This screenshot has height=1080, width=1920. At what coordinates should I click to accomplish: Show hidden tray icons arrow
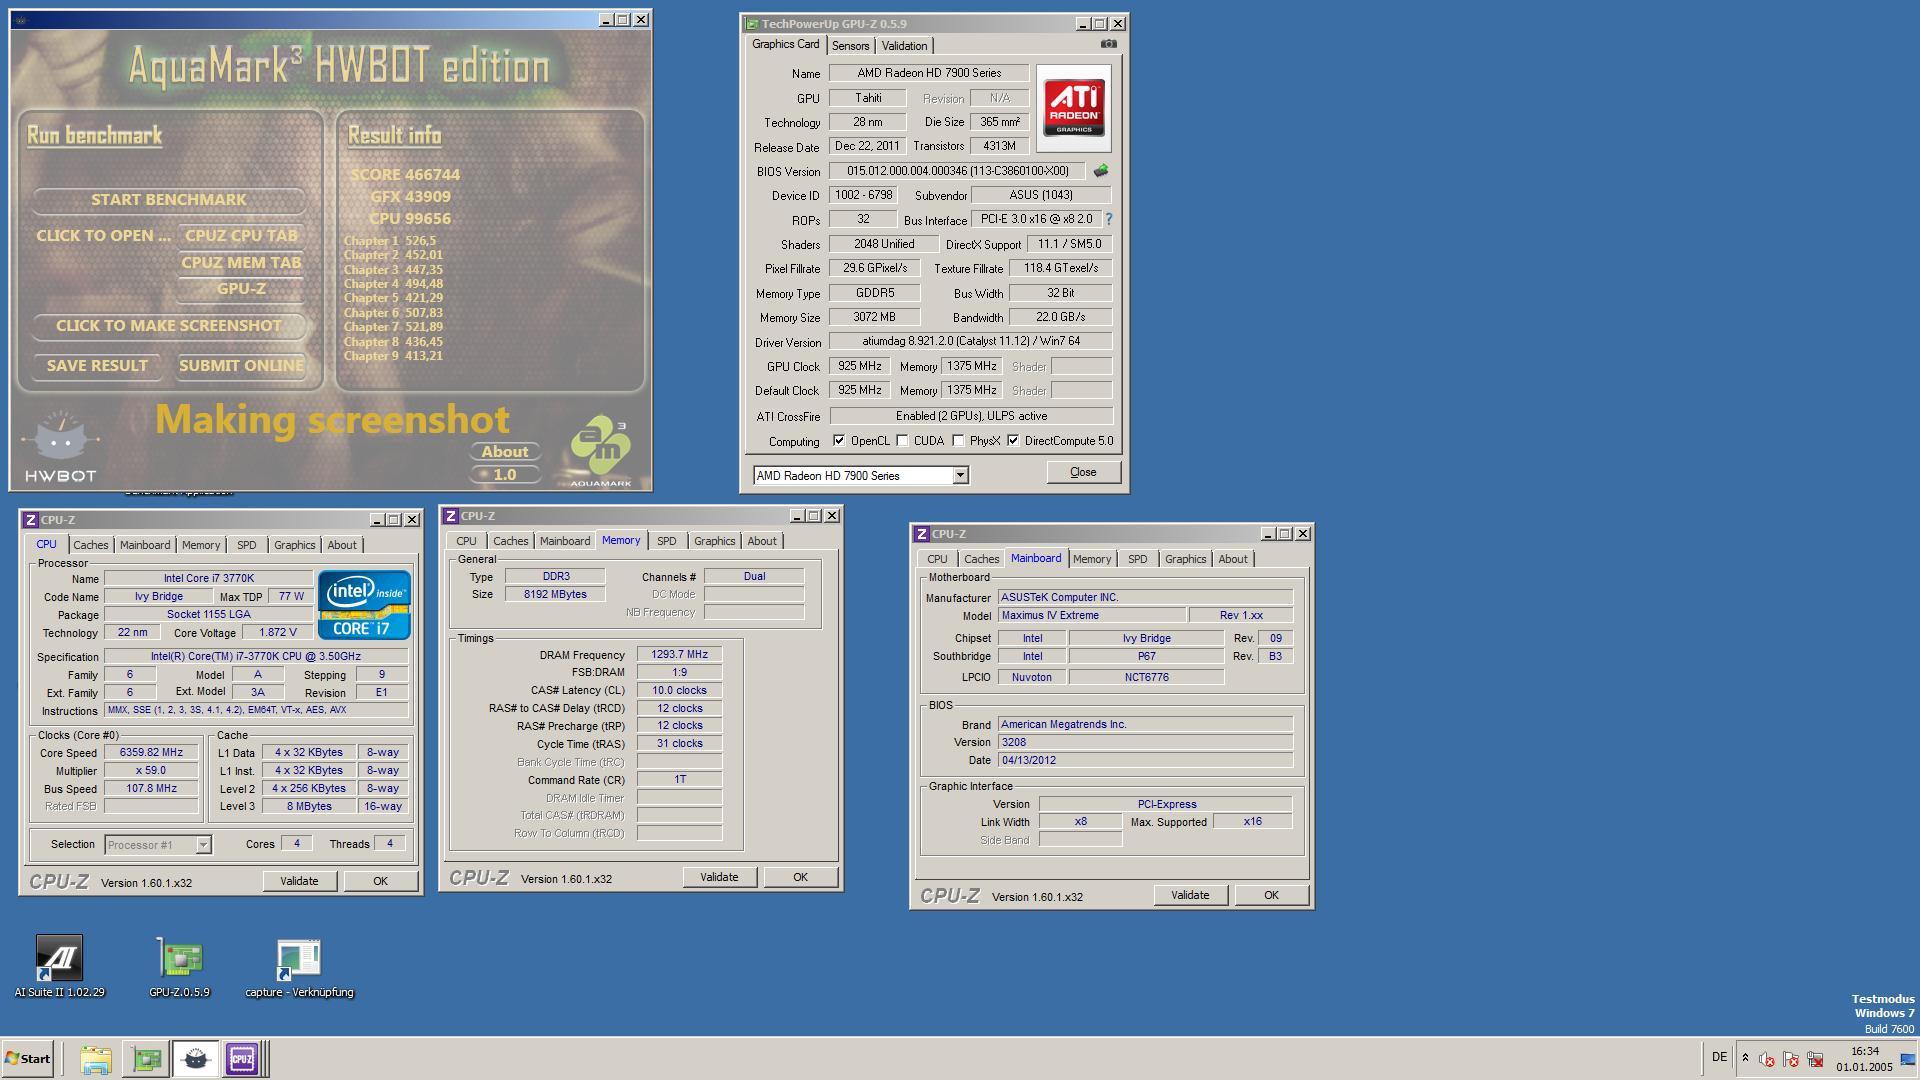(1745, 1058)
